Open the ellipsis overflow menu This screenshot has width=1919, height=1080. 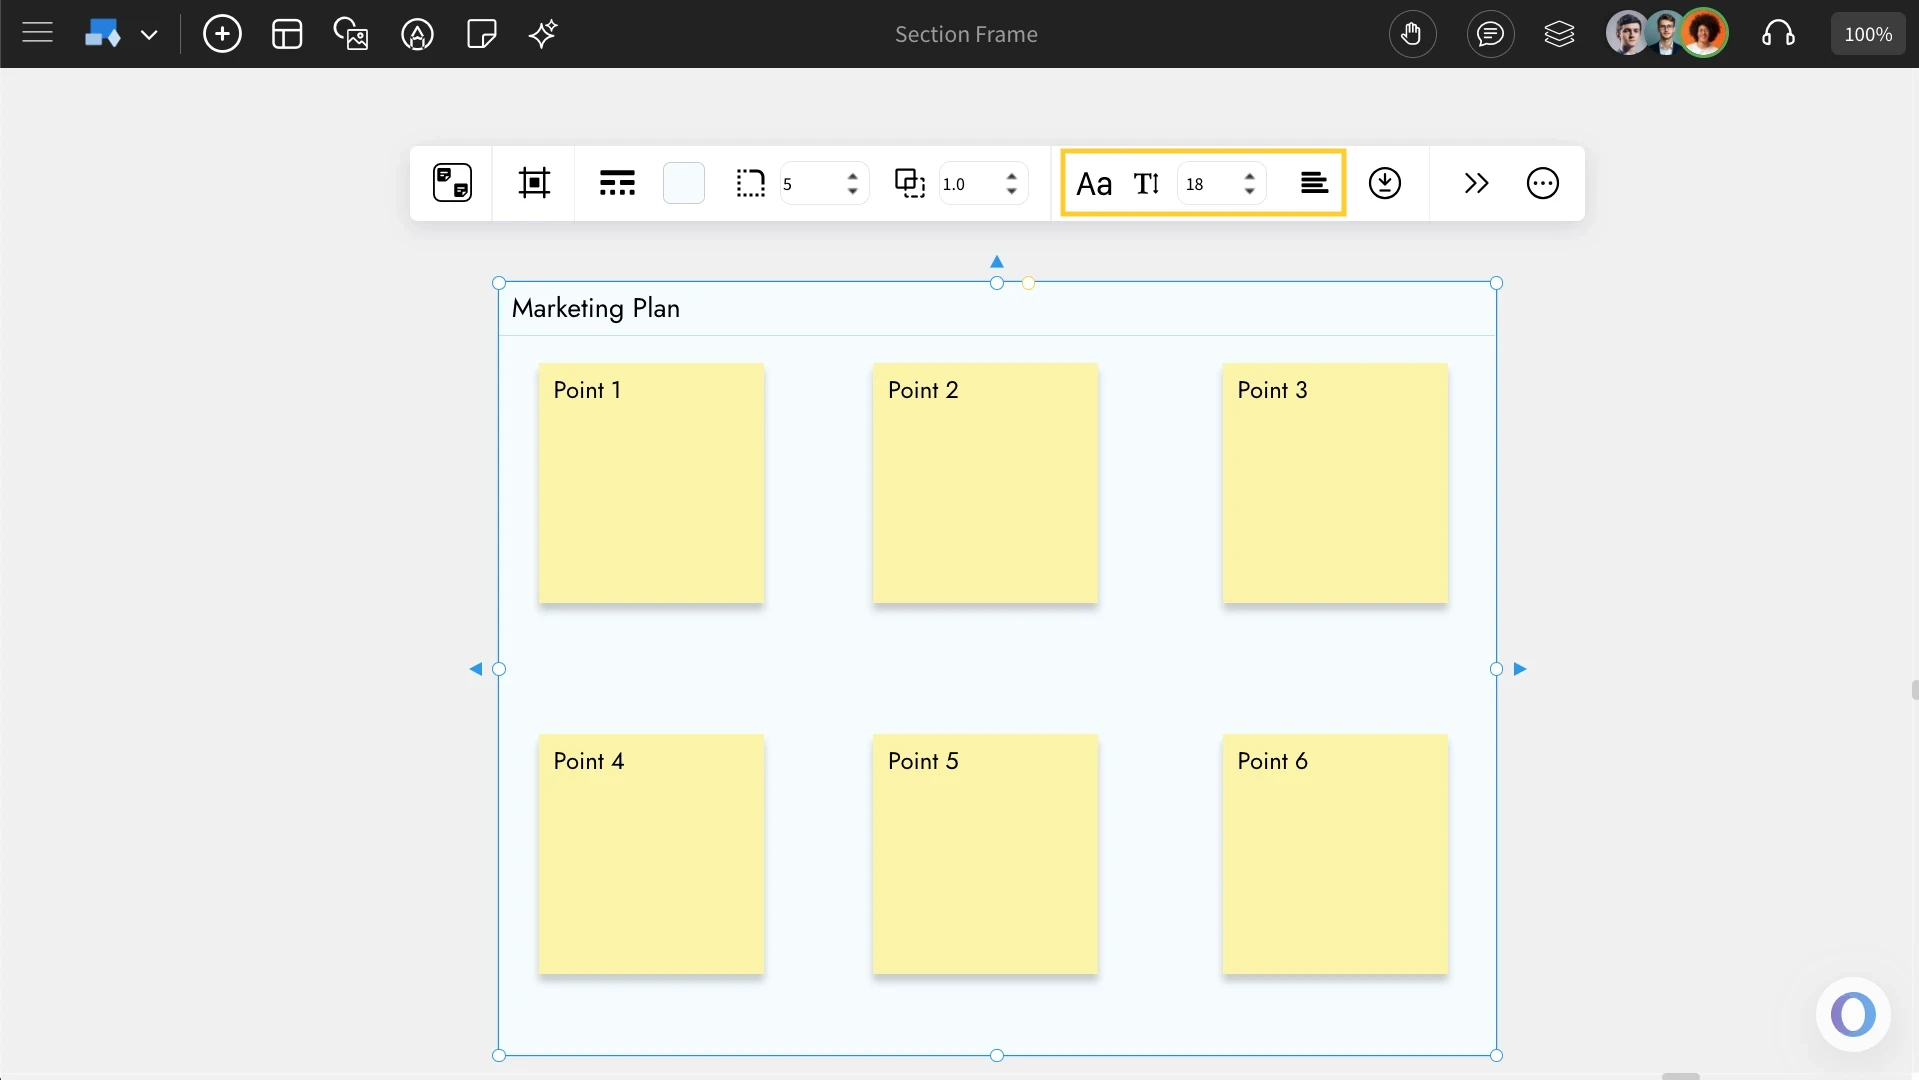click(x=1542, y=183)
